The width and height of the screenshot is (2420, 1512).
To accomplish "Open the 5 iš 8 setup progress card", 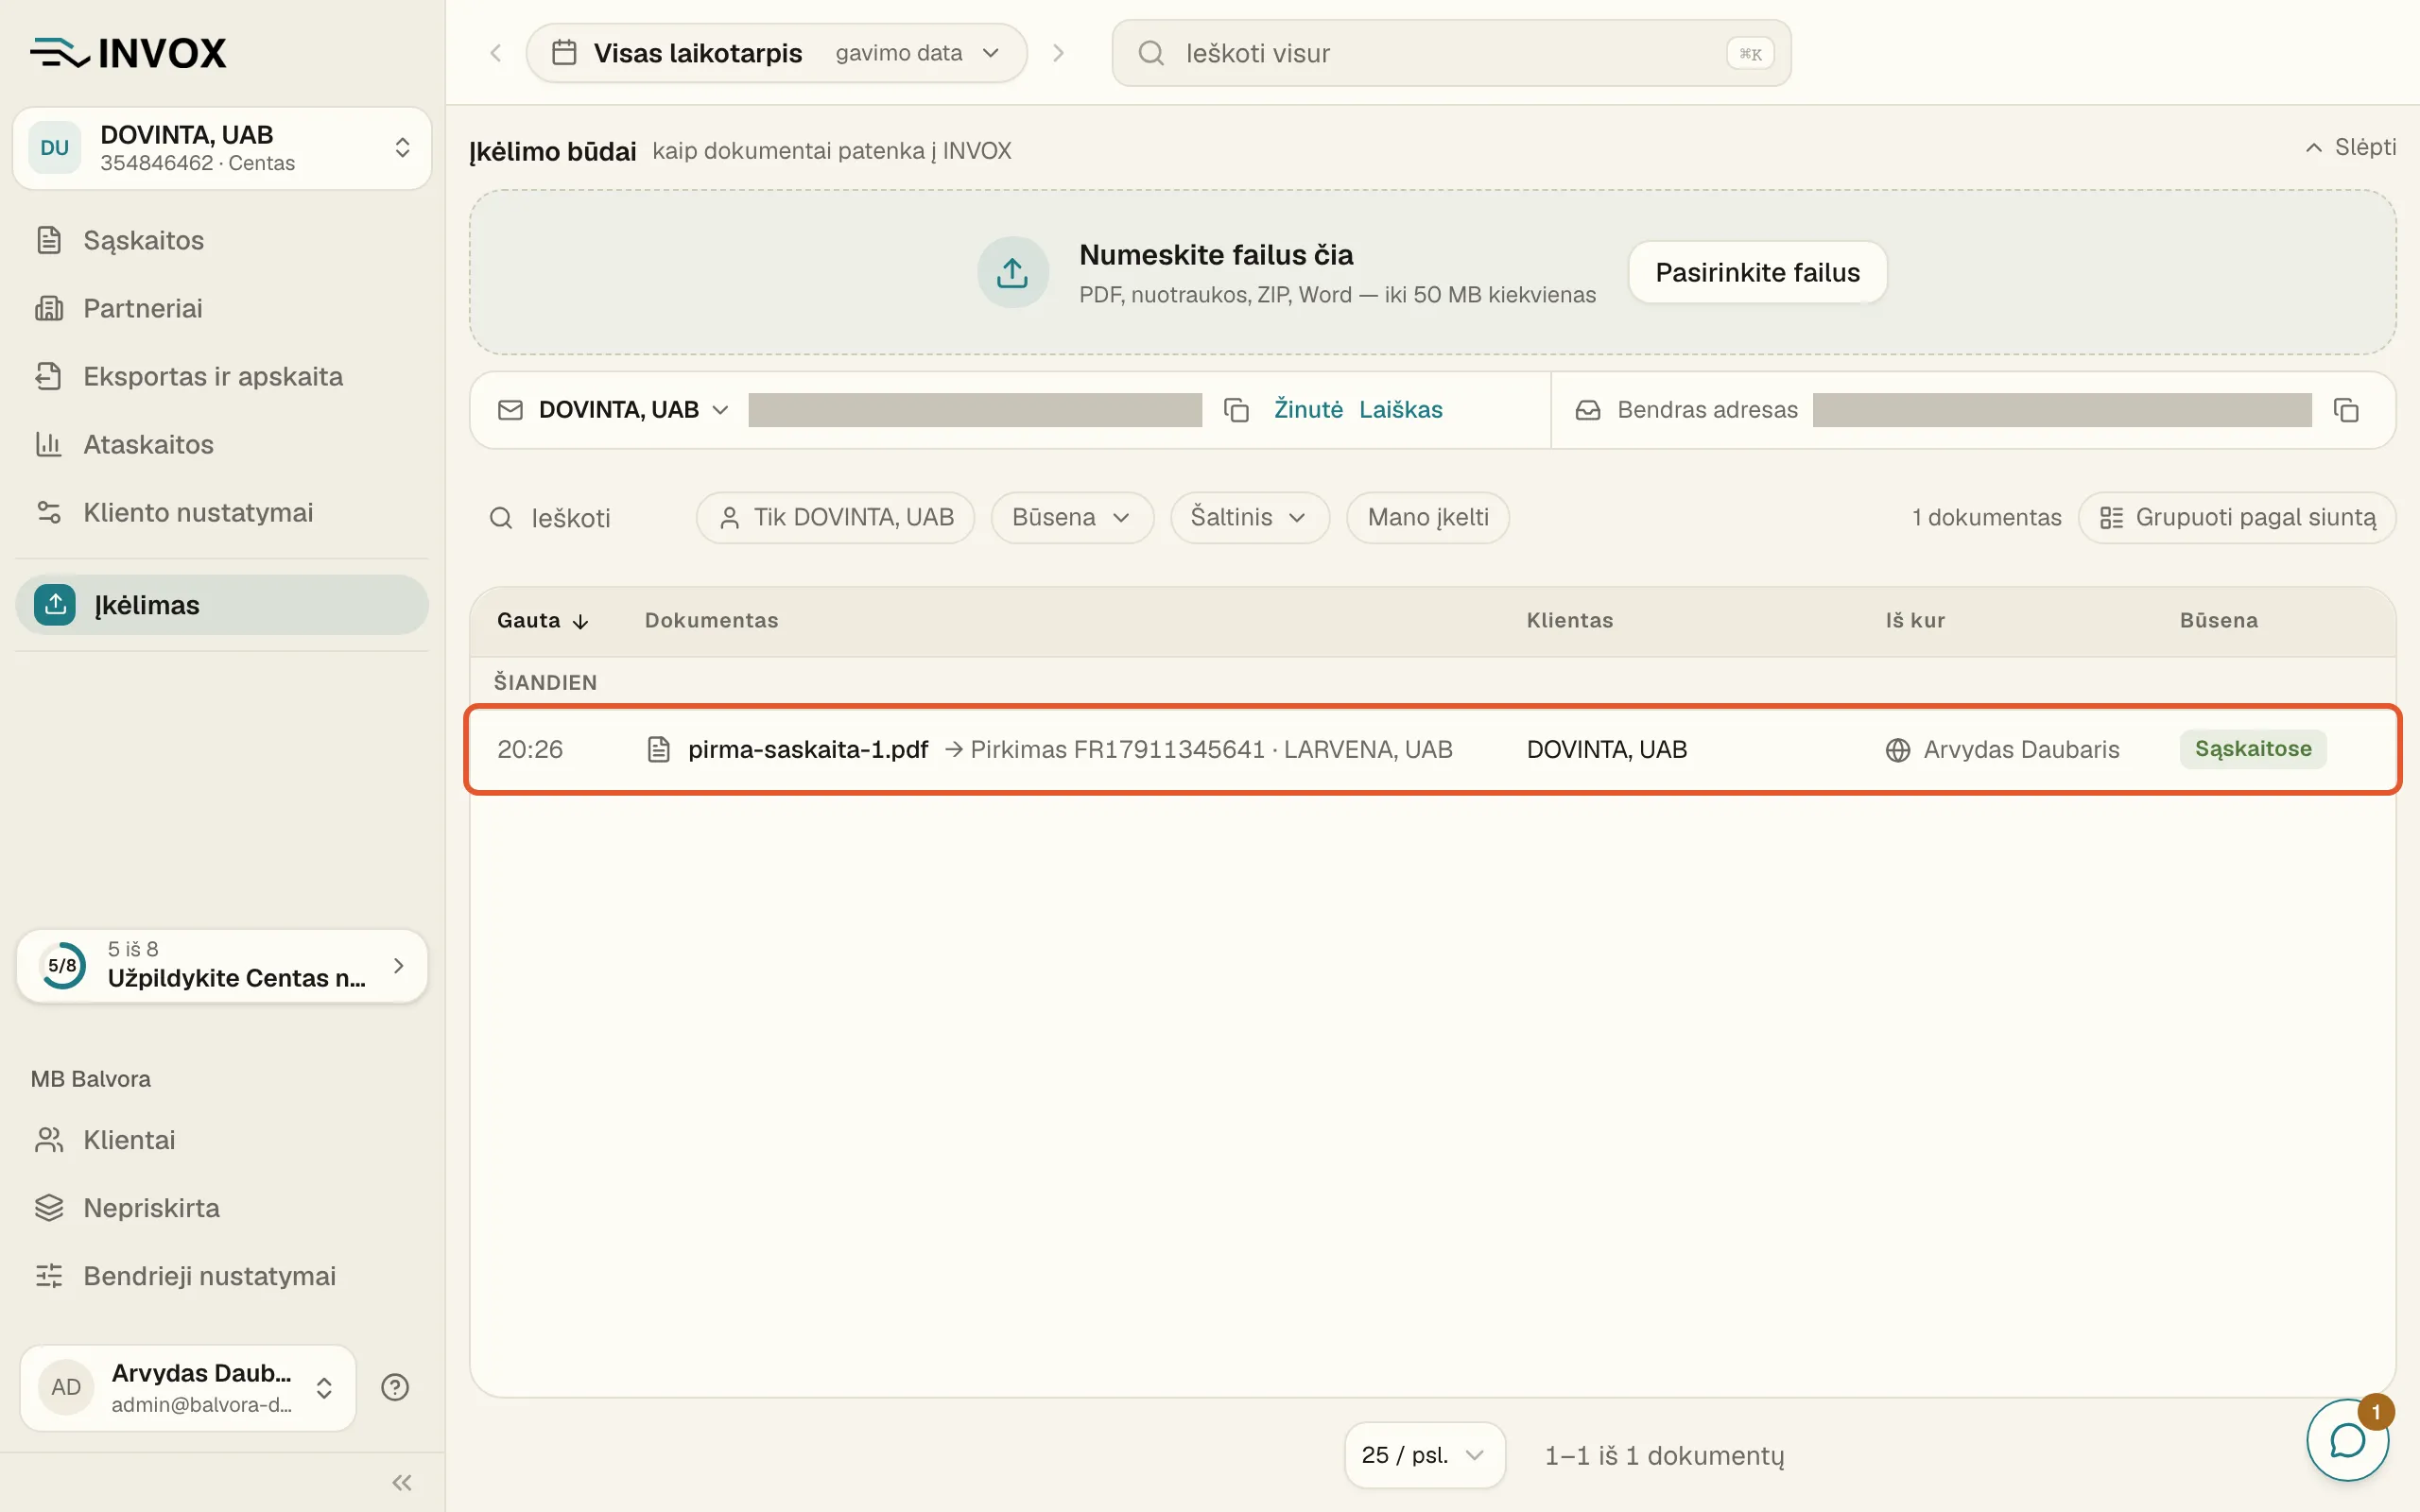I will tap(222, 965).
